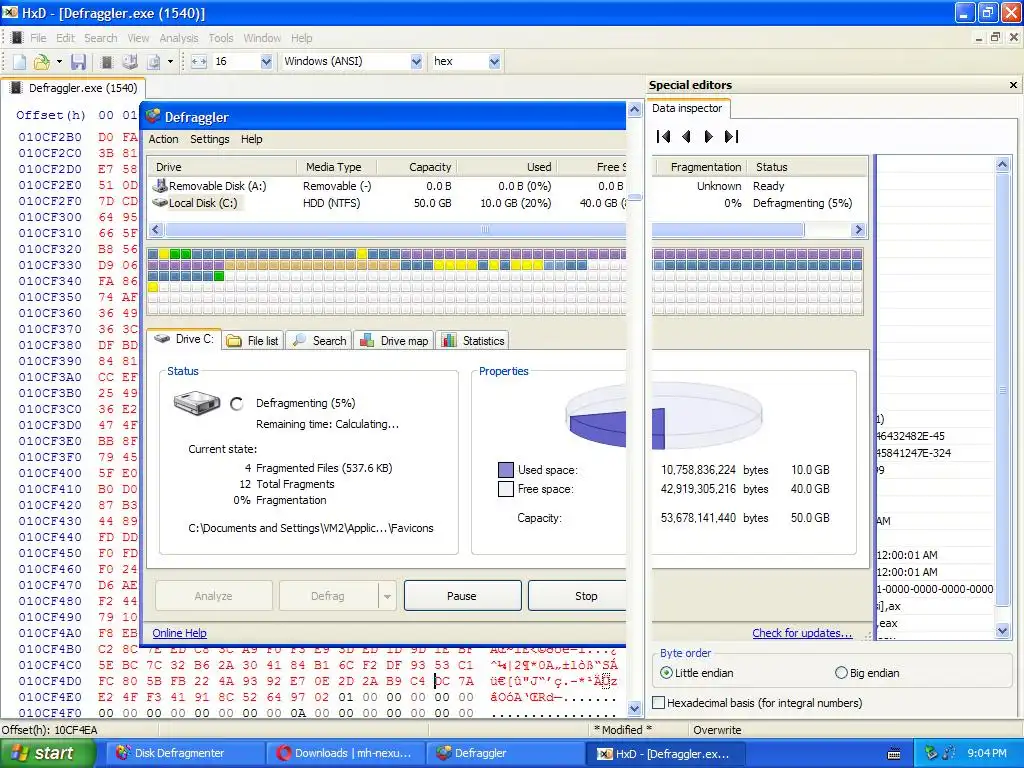Click the Open disk image icon in HxD toolbar
This screenshot has height=768, width=1024.
click(153, 61)
